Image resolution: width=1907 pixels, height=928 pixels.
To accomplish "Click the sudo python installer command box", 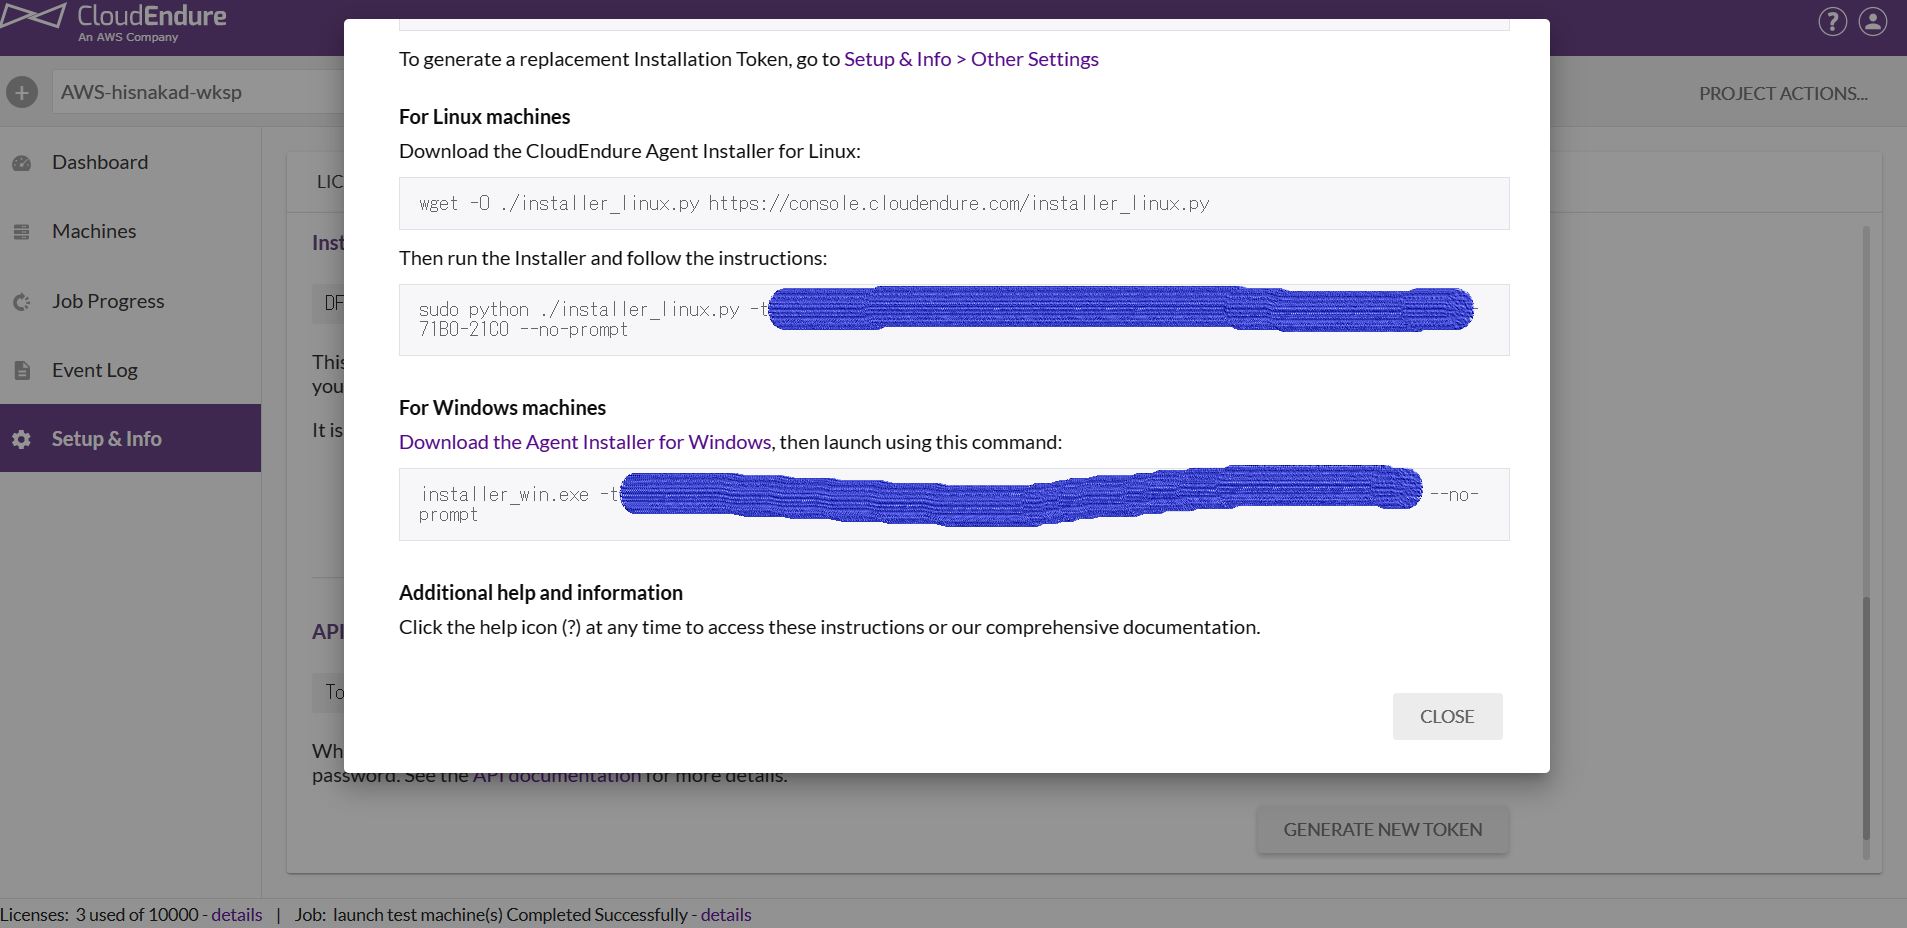I will click(x=954, y=320).
